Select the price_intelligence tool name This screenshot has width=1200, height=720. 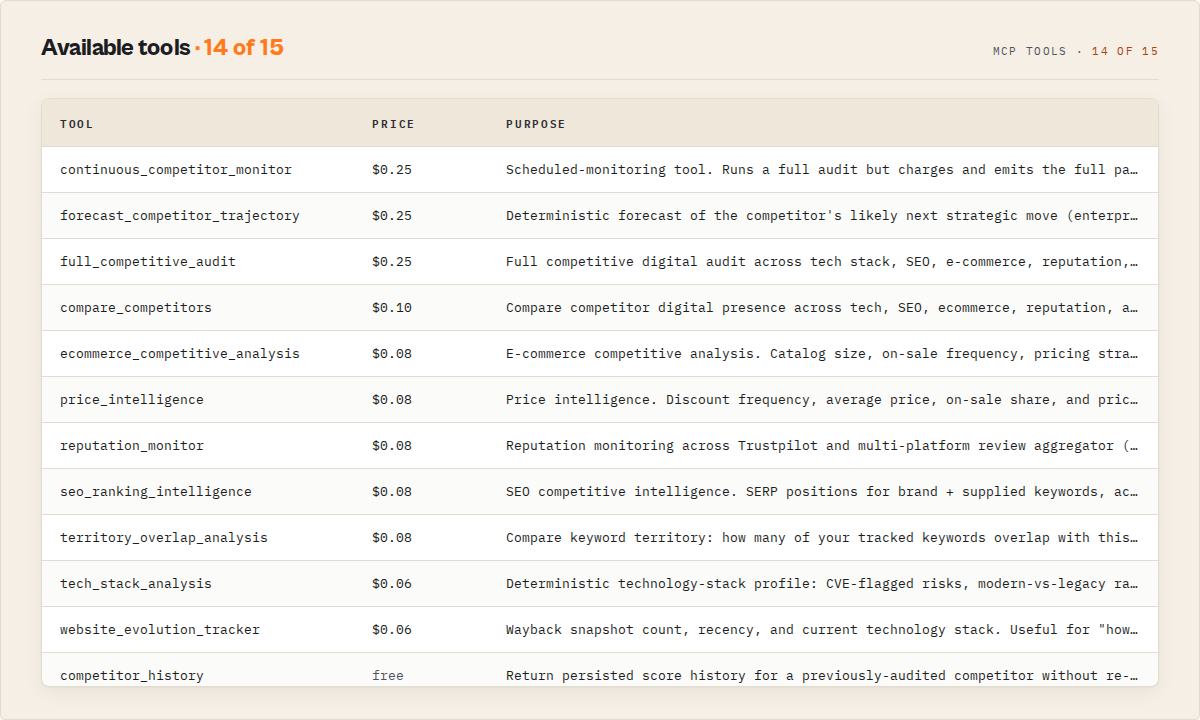(132, 400)
